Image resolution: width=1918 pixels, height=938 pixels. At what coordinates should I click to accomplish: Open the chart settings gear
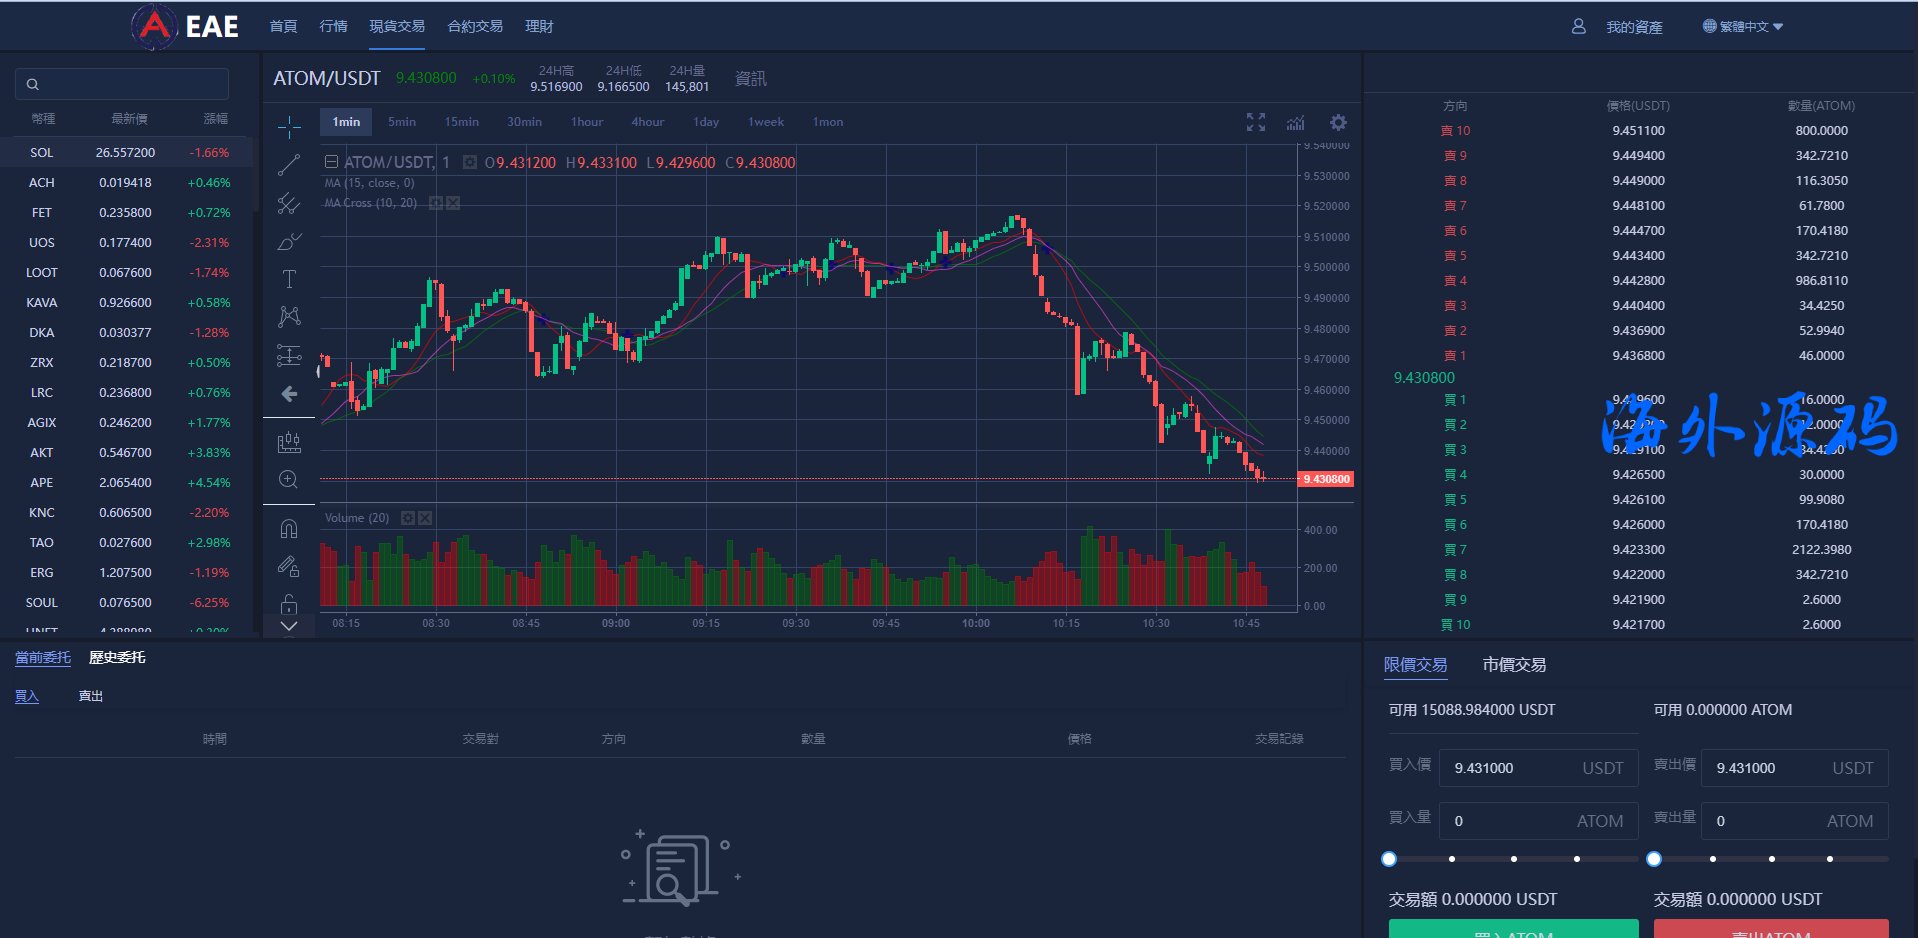[1338, 122]
